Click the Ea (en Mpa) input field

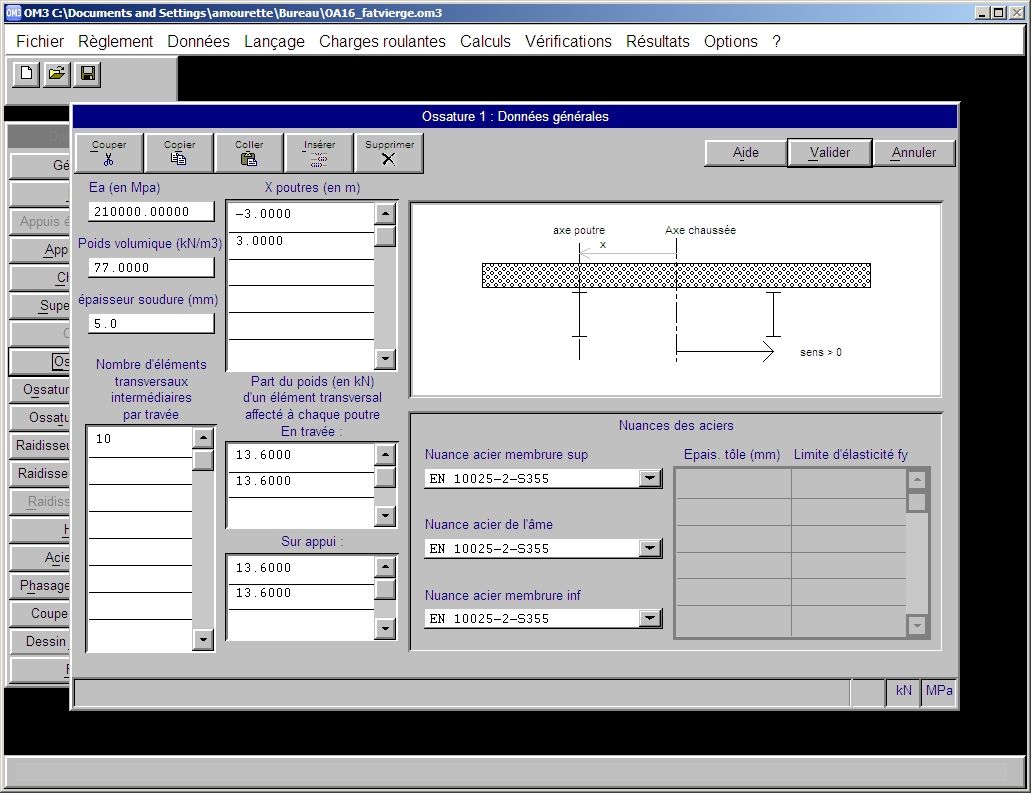click(151, 212)
